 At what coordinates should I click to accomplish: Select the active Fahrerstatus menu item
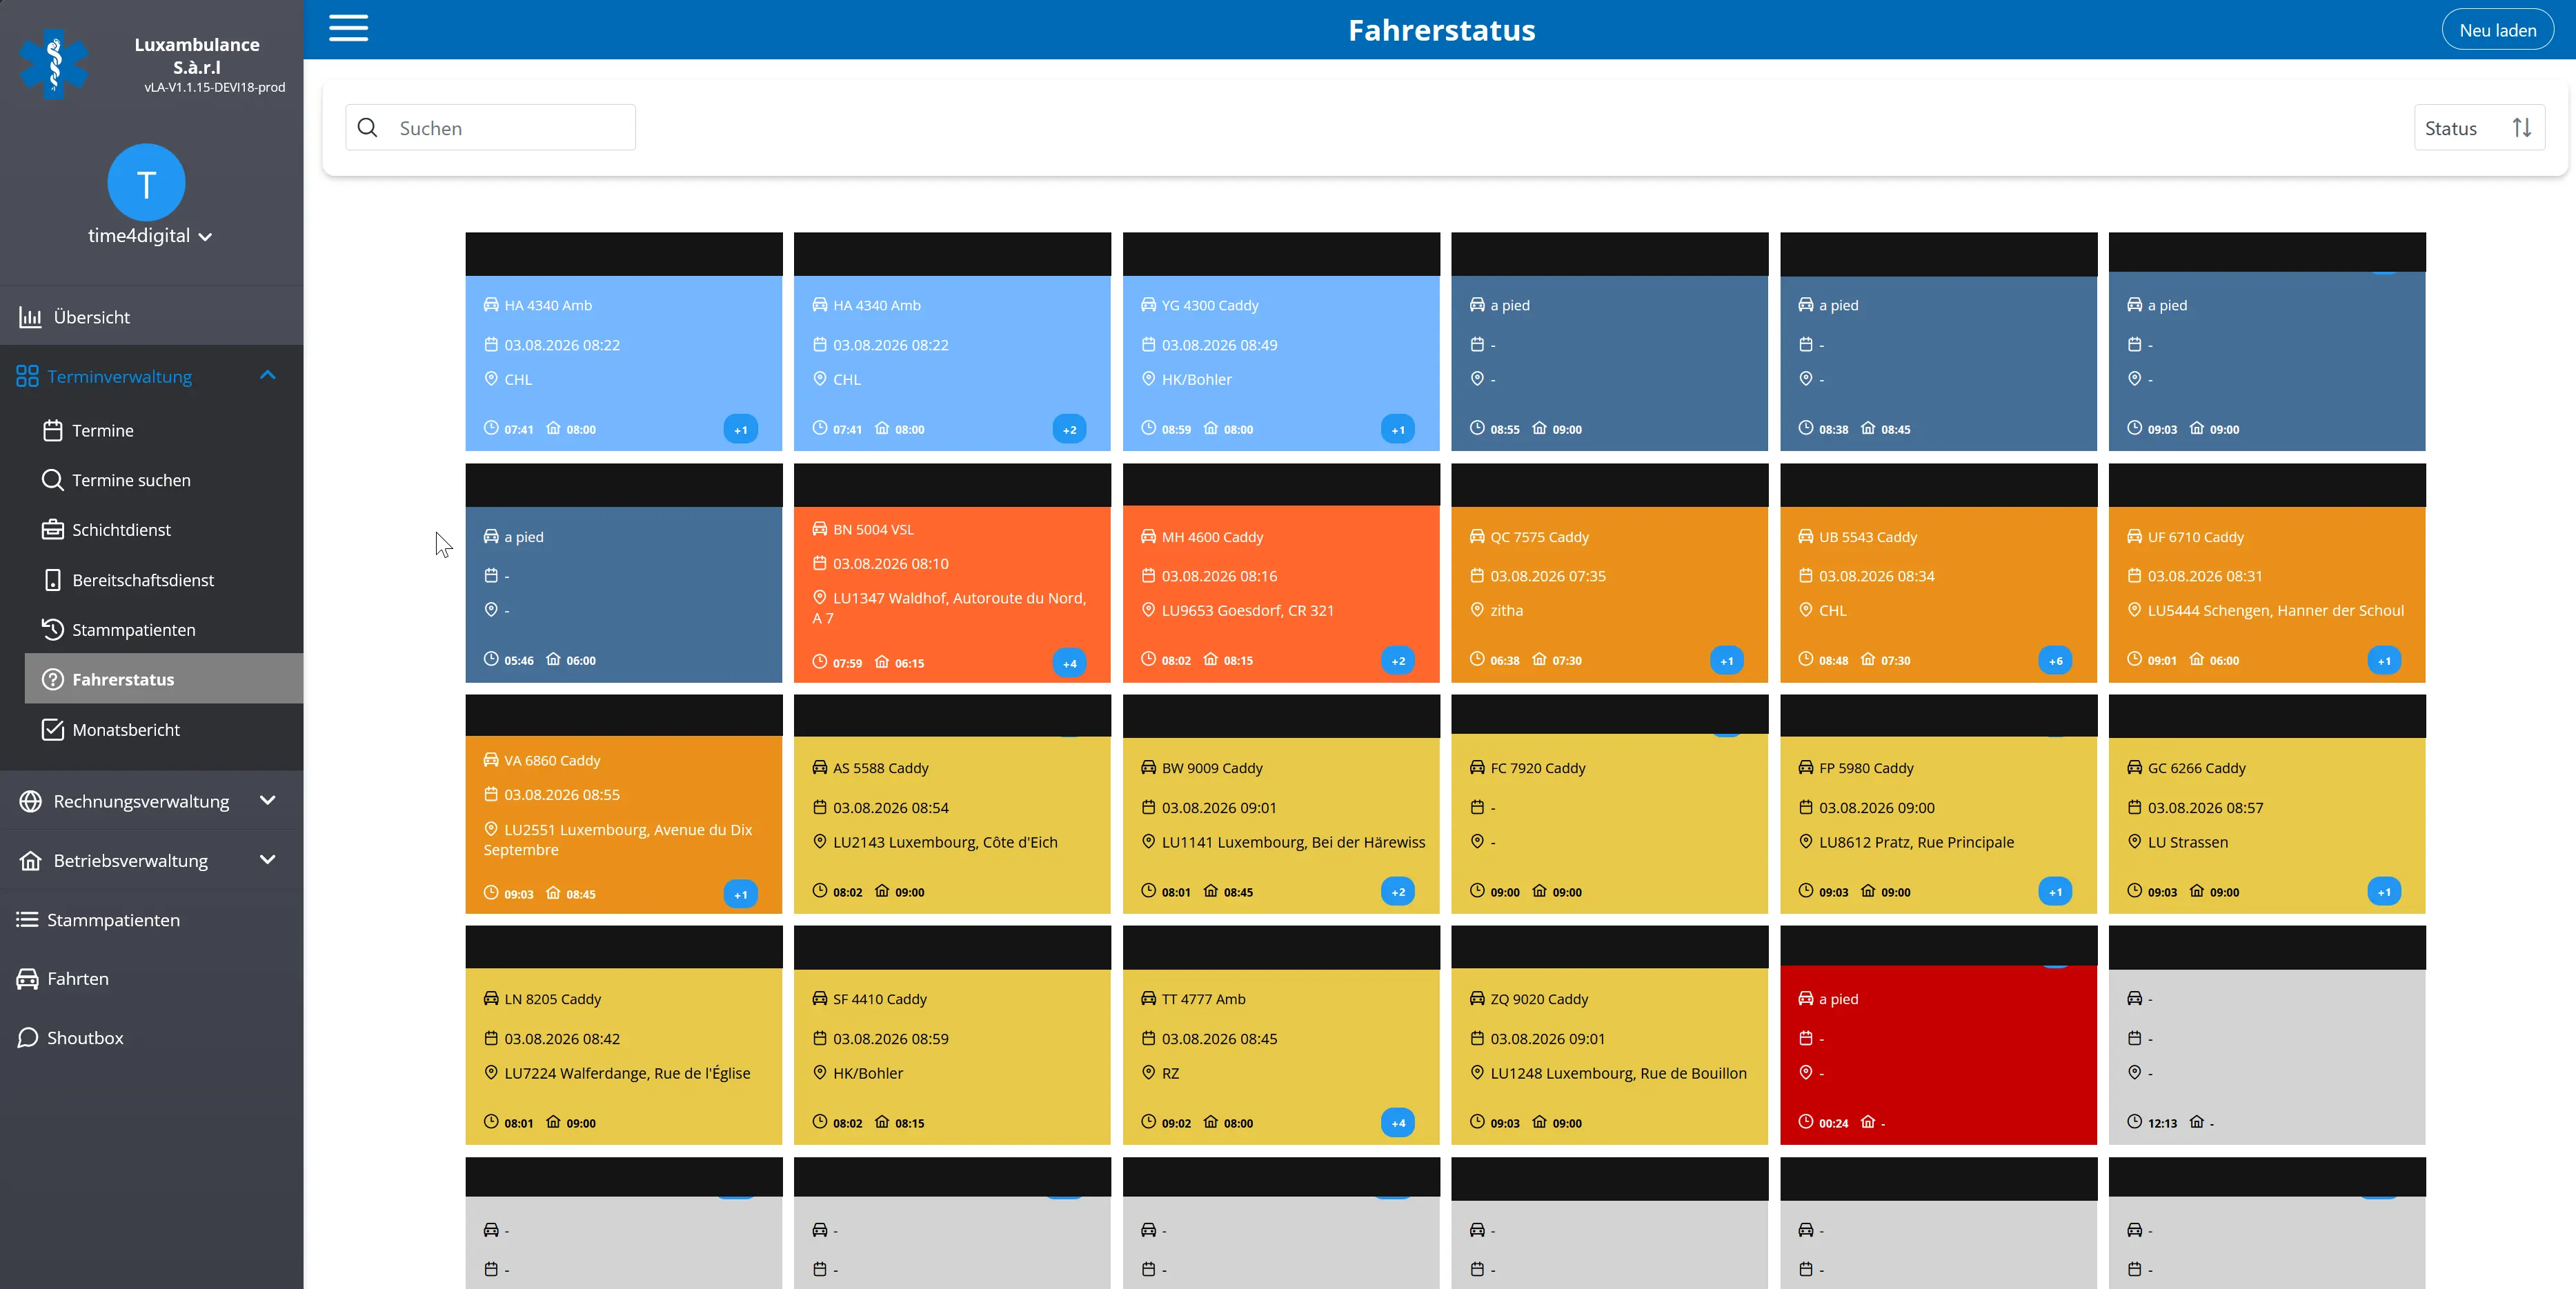click(x=164, y=679)
